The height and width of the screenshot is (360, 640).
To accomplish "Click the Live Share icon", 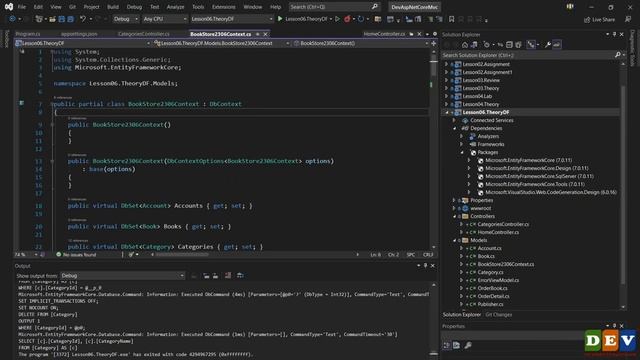I will click(x=587, y=19).
